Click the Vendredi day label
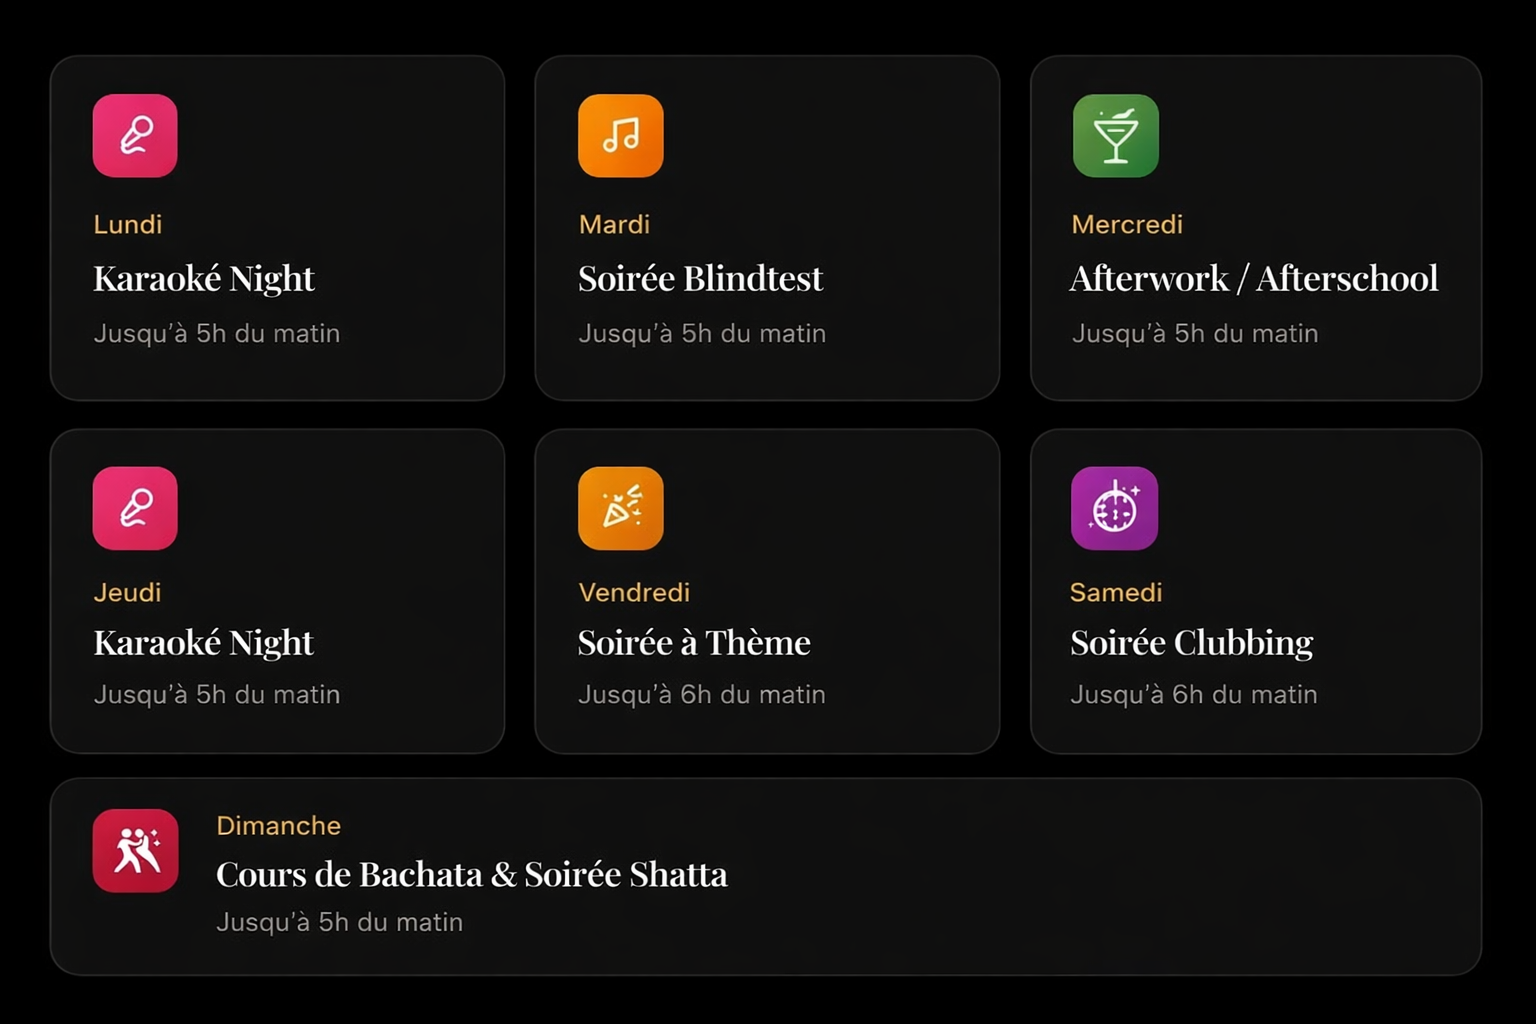Image resolution: width=1536 pixels, height=1024 pixels. click(x=634, y=592)
